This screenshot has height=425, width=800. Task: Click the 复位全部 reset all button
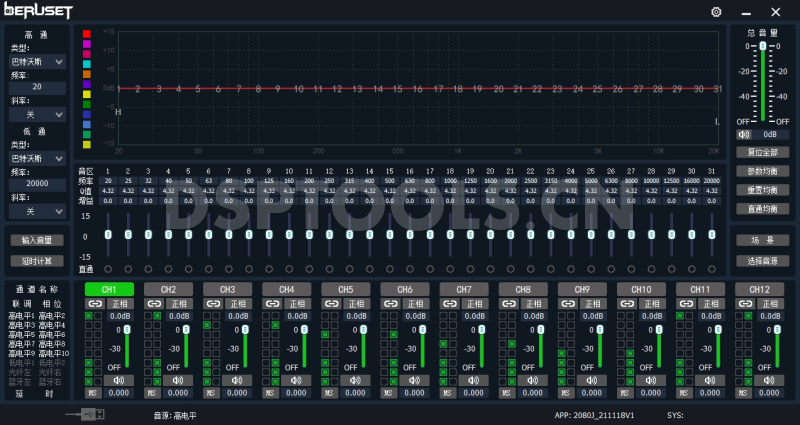point(762,152)
